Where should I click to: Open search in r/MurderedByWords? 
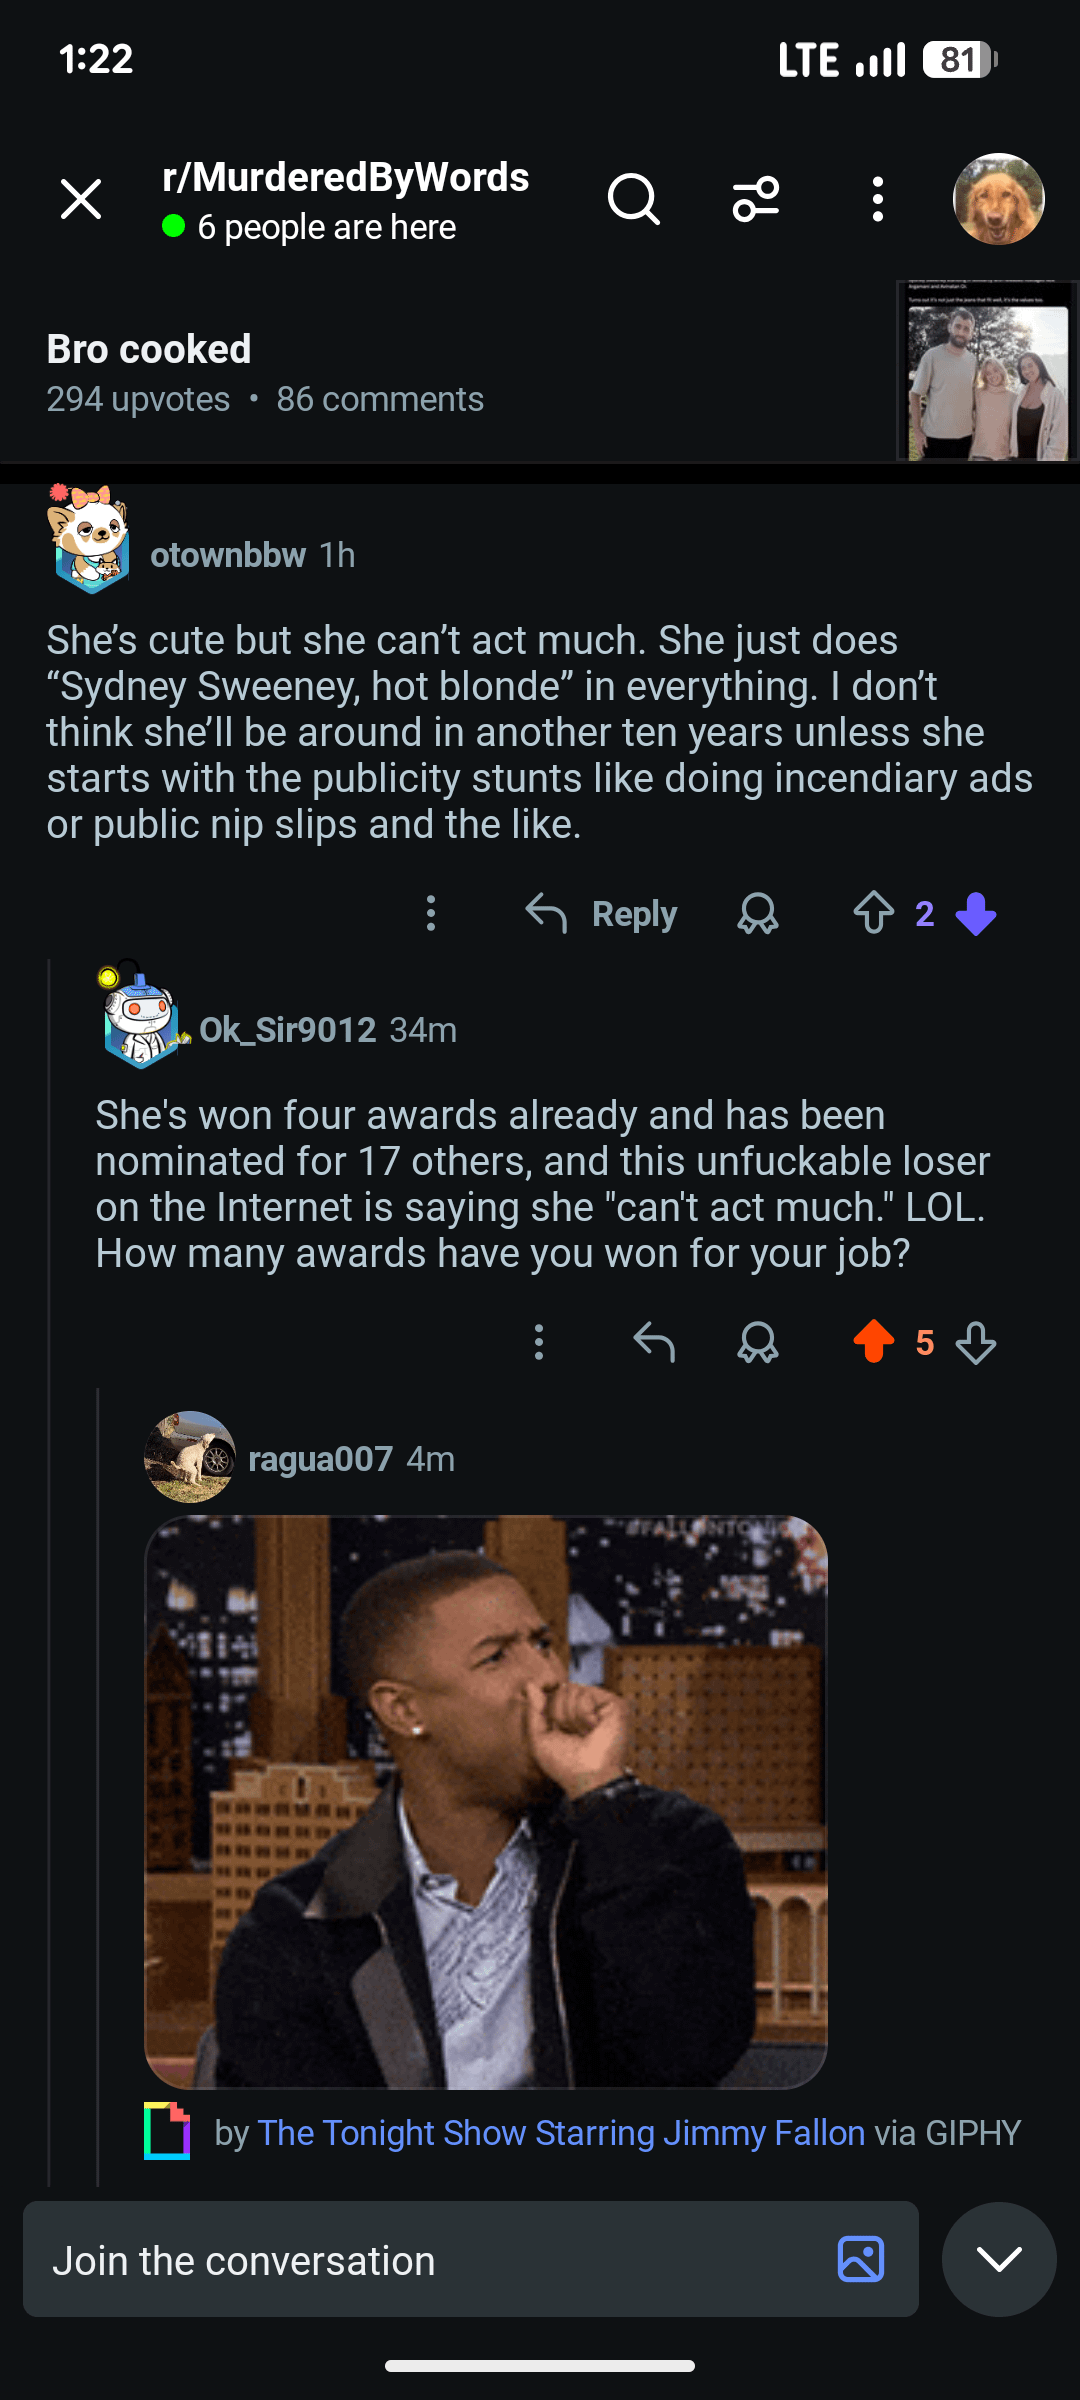tap(633, 200)
